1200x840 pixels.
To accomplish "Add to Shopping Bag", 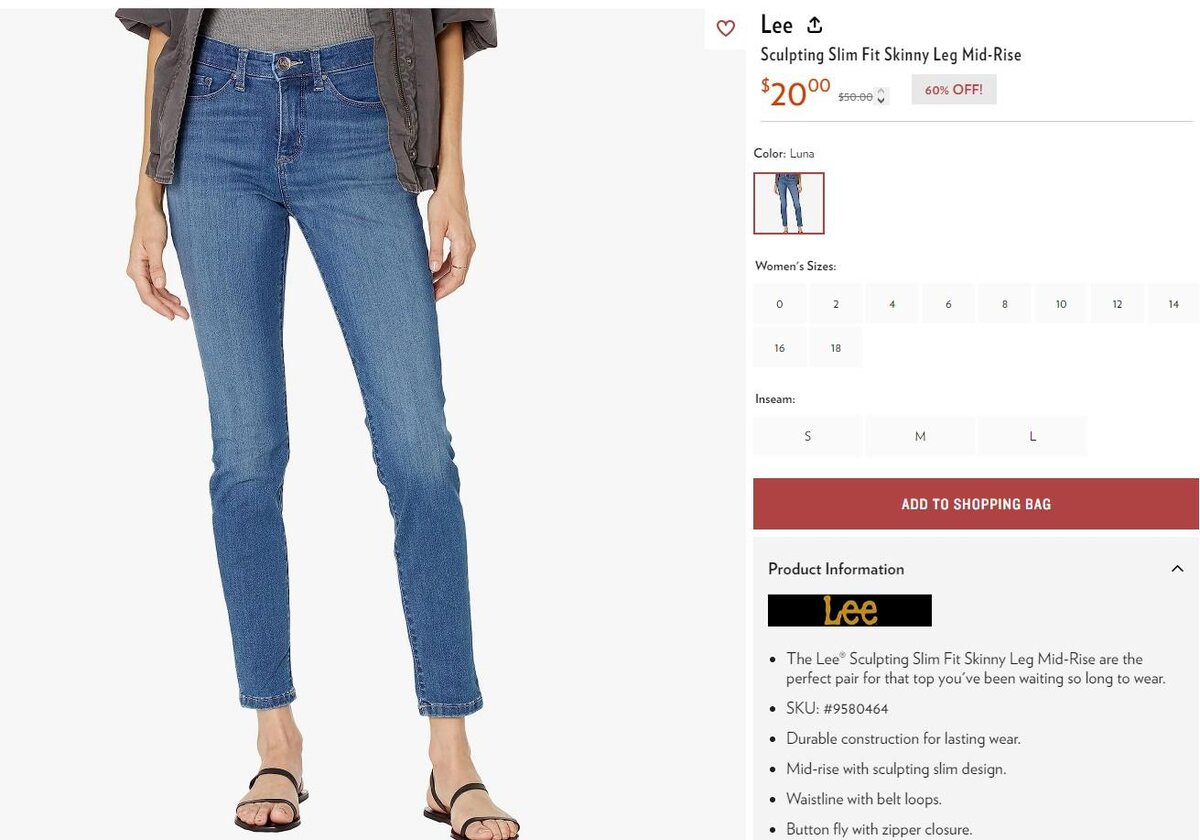I will pos(976,504).
